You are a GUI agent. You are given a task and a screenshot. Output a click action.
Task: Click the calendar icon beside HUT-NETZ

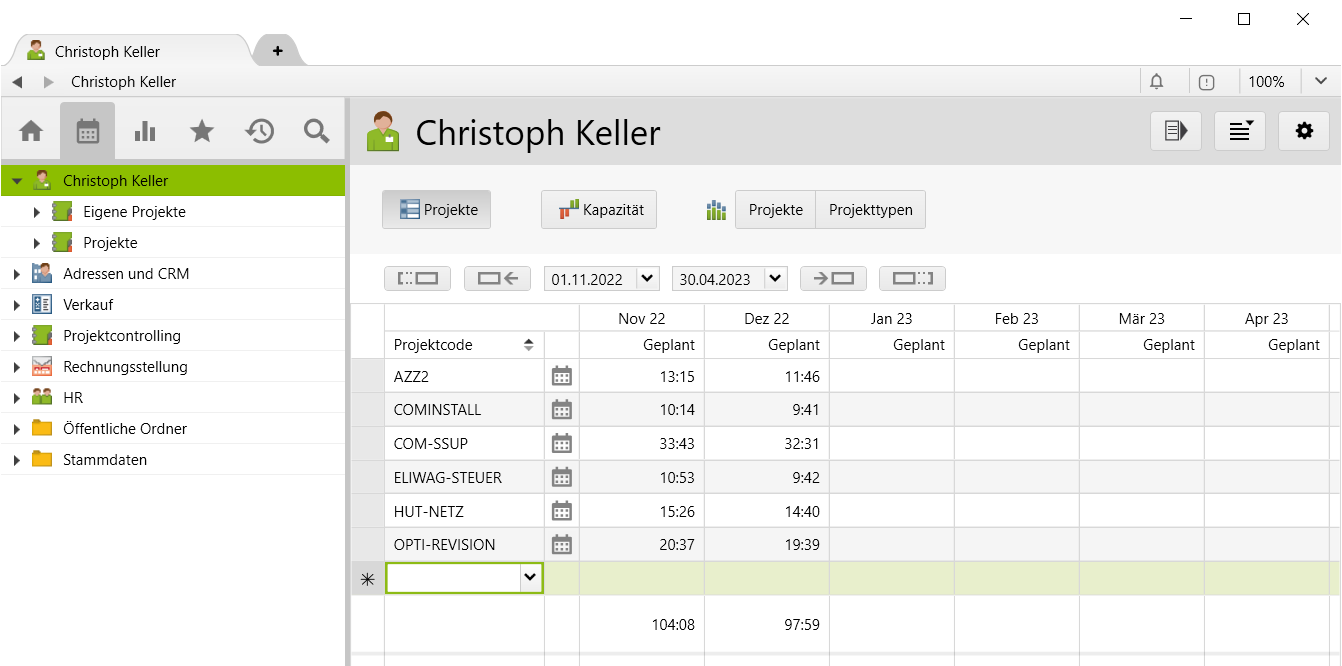(x=561, y=510)
